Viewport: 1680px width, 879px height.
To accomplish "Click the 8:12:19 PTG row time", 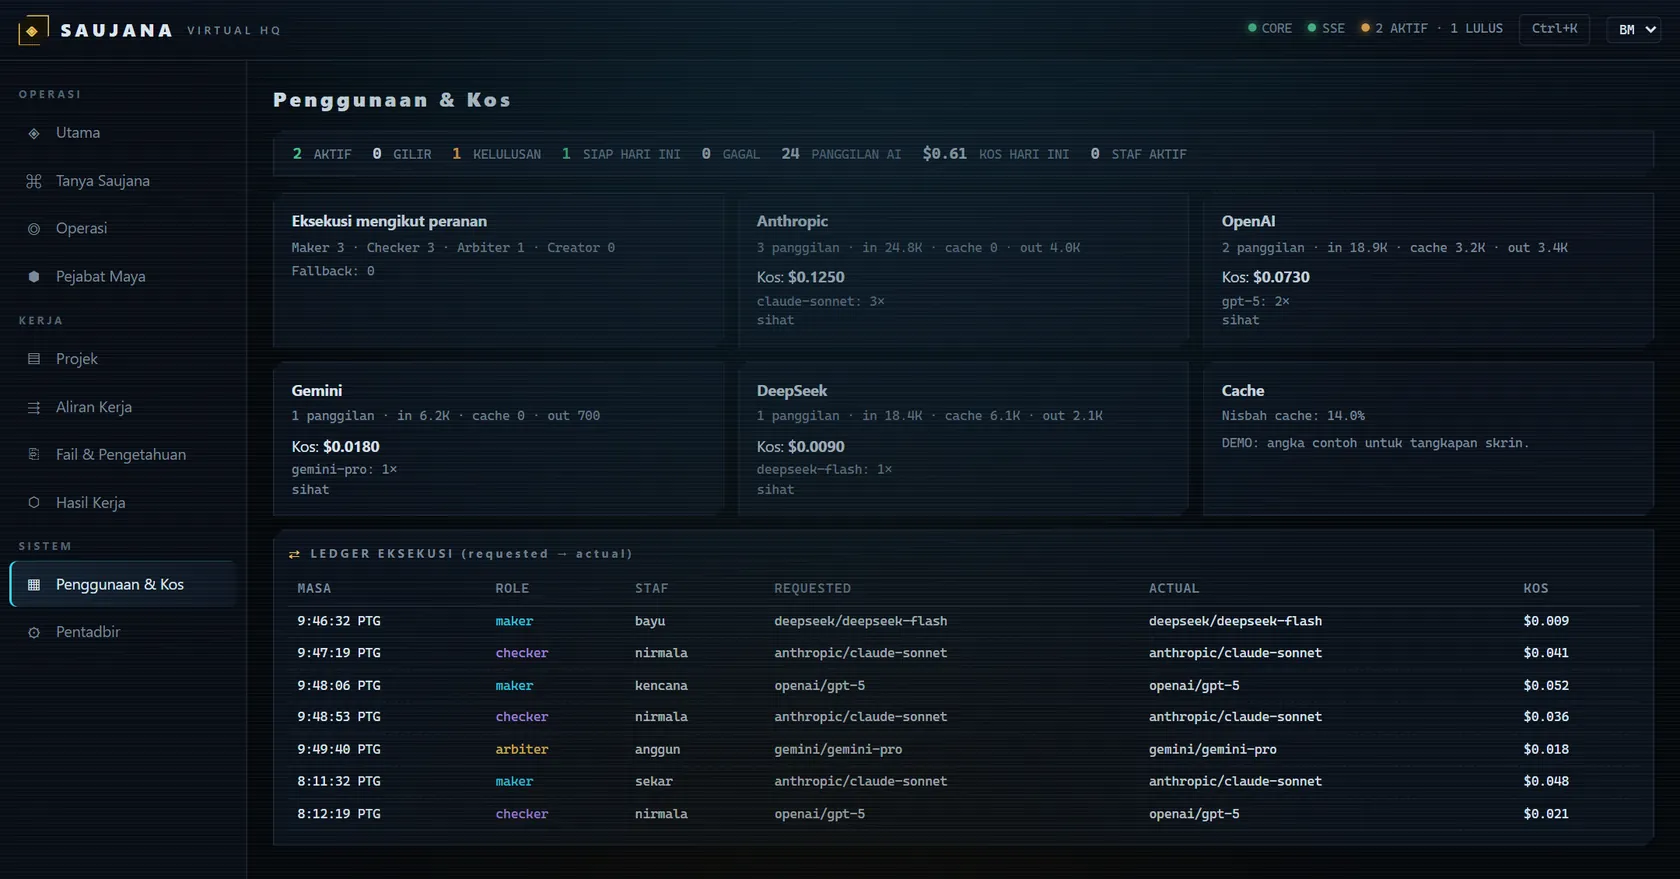I will click(339, 814).
